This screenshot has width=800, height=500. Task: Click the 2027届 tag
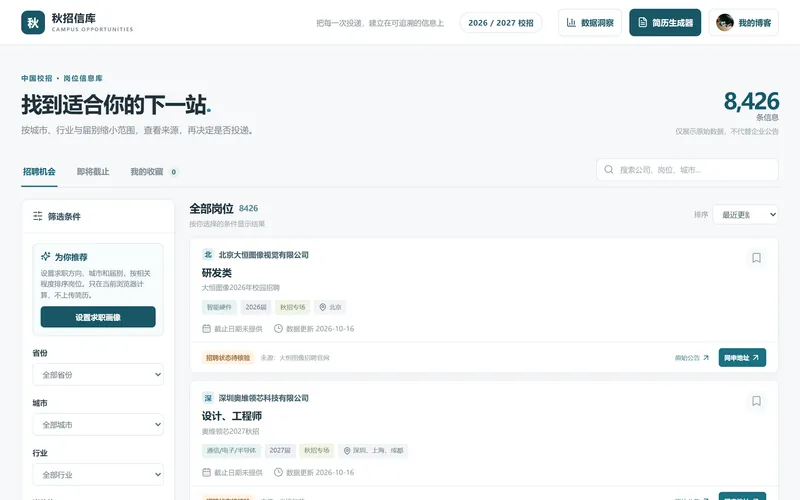pos(280,451)
